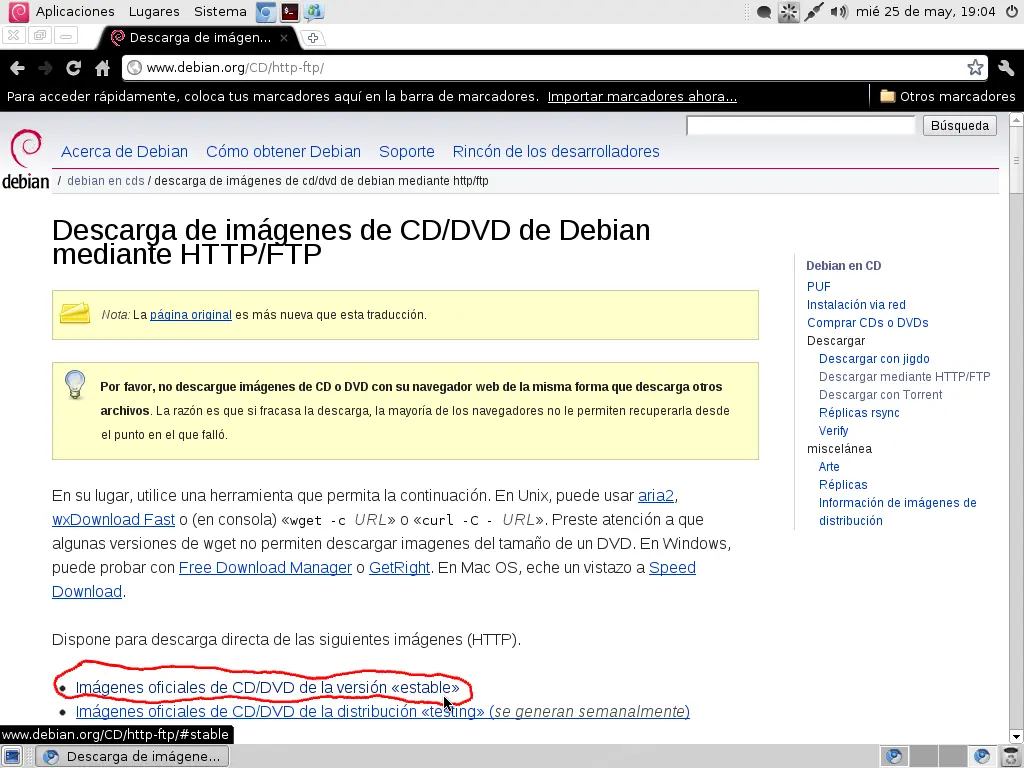
Task: Open the Epiphany web browser launcher
Action: point(263,12)
